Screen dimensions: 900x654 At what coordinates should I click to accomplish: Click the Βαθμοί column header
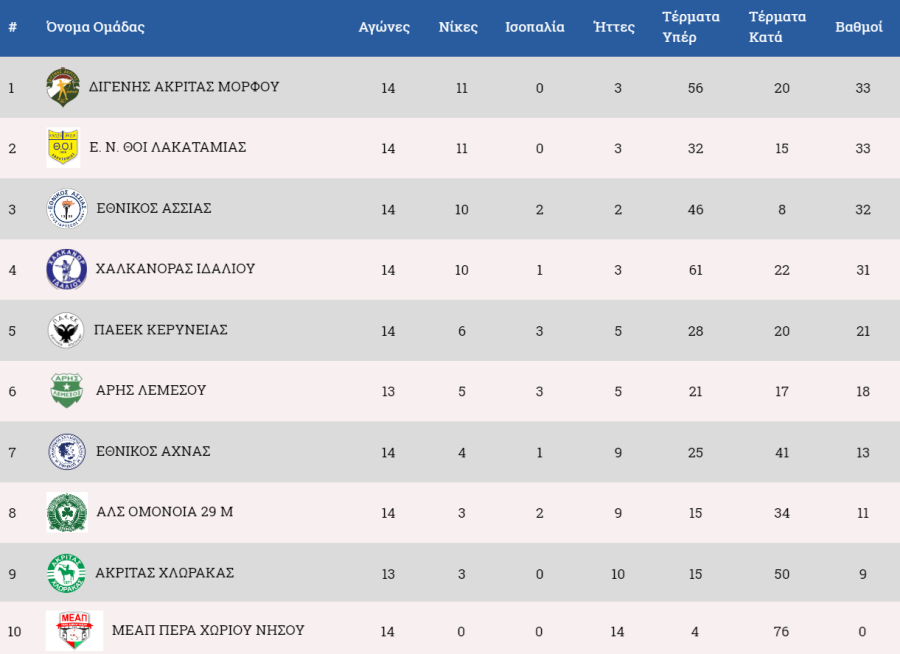point(859,27)
